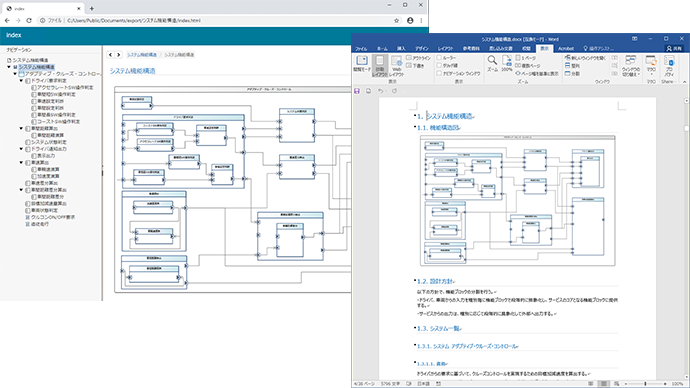The height and width of the screenshot is (388, 690).
Task: Switch to the 参考資料 ribbon tab
Action: point(471,48)
